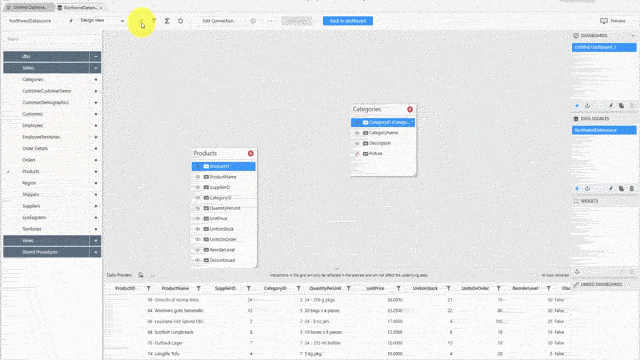Select ProductID field in Products table
The image size is (640, 360).
click(224, 166)
